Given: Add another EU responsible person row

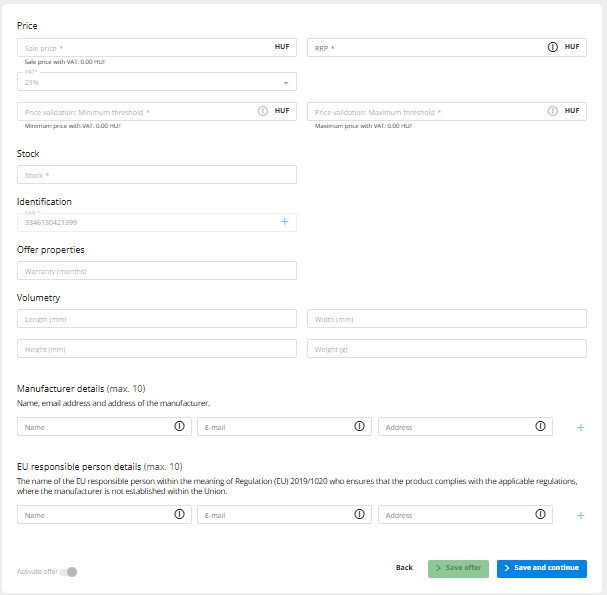Looking at the screenshot, I should (x=580, y=515).
